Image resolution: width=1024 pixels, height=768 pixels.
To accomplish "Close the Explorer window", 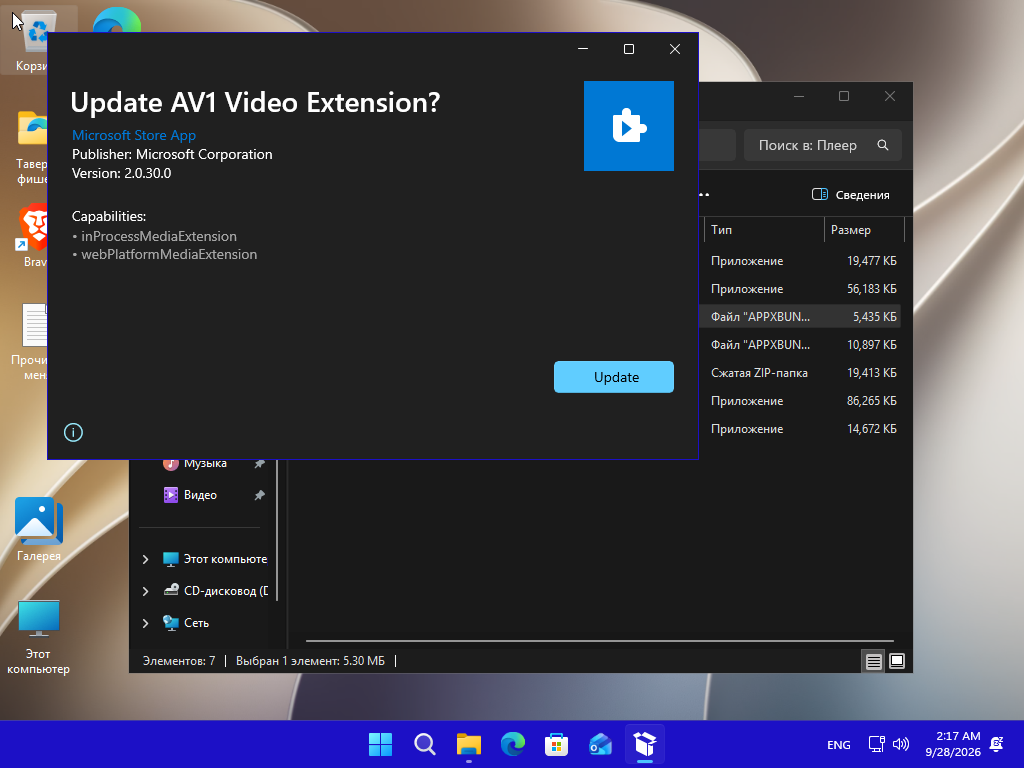I will click(889, 97).
